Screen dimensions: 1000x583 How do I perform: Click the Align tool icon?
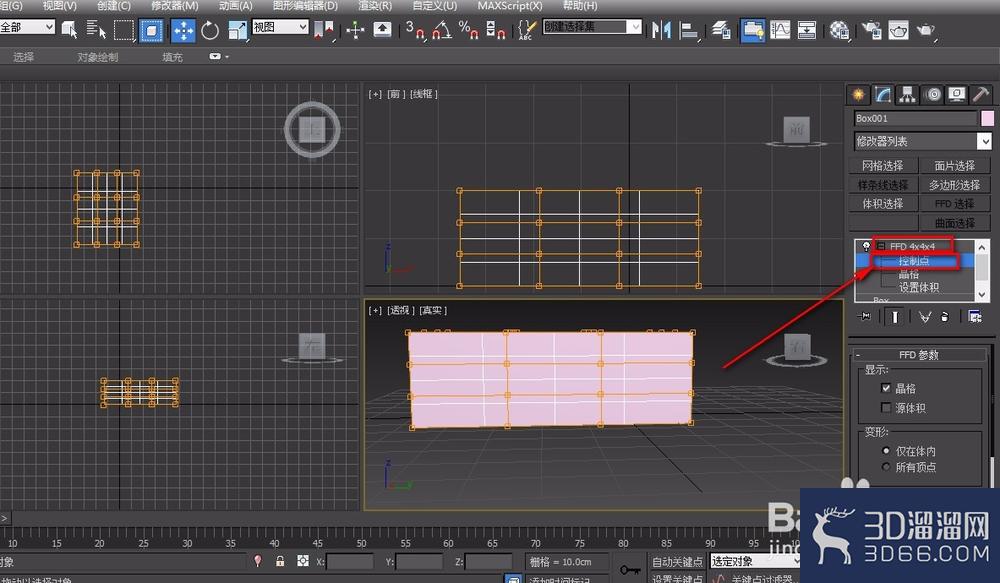tap(689, 30)
